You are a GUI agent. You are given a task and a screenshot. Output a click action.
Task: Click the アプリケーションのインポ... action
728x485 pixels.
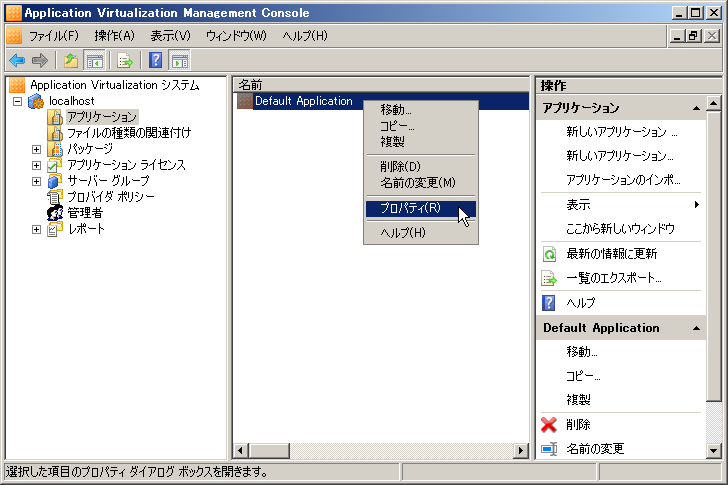621,180
